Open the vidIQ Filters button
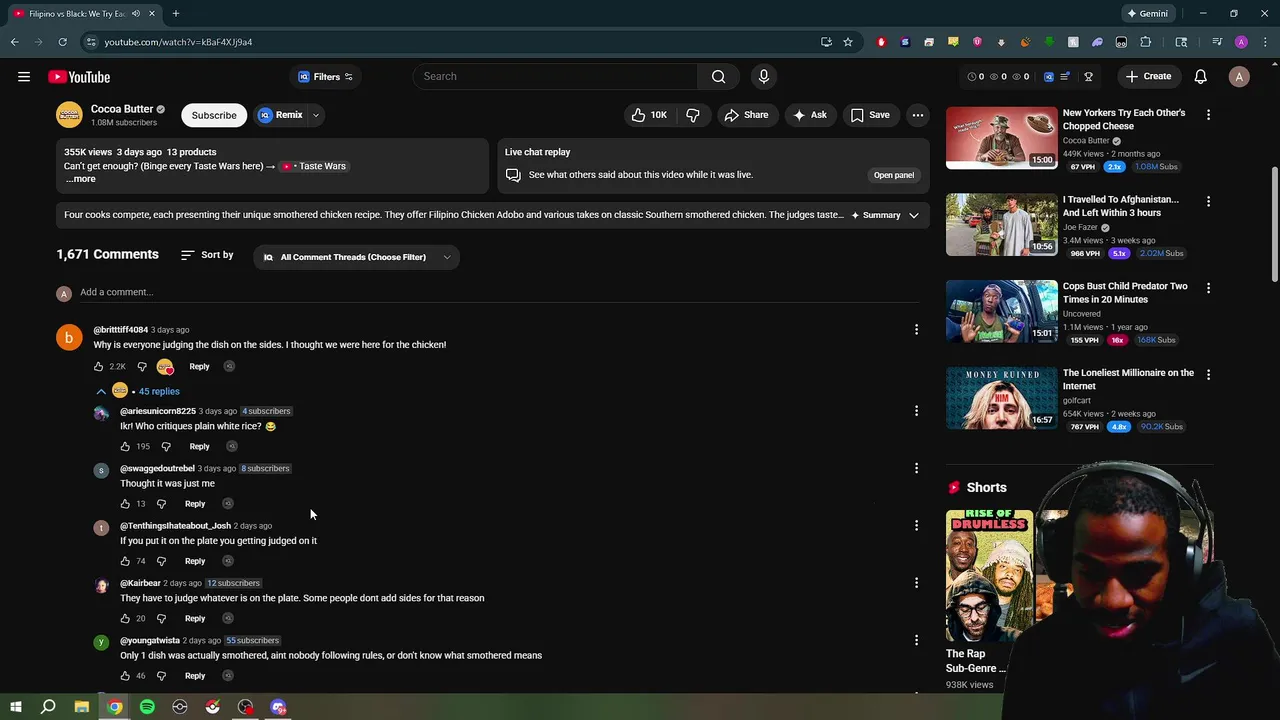 pyautogui.click(x=326, y=77)
